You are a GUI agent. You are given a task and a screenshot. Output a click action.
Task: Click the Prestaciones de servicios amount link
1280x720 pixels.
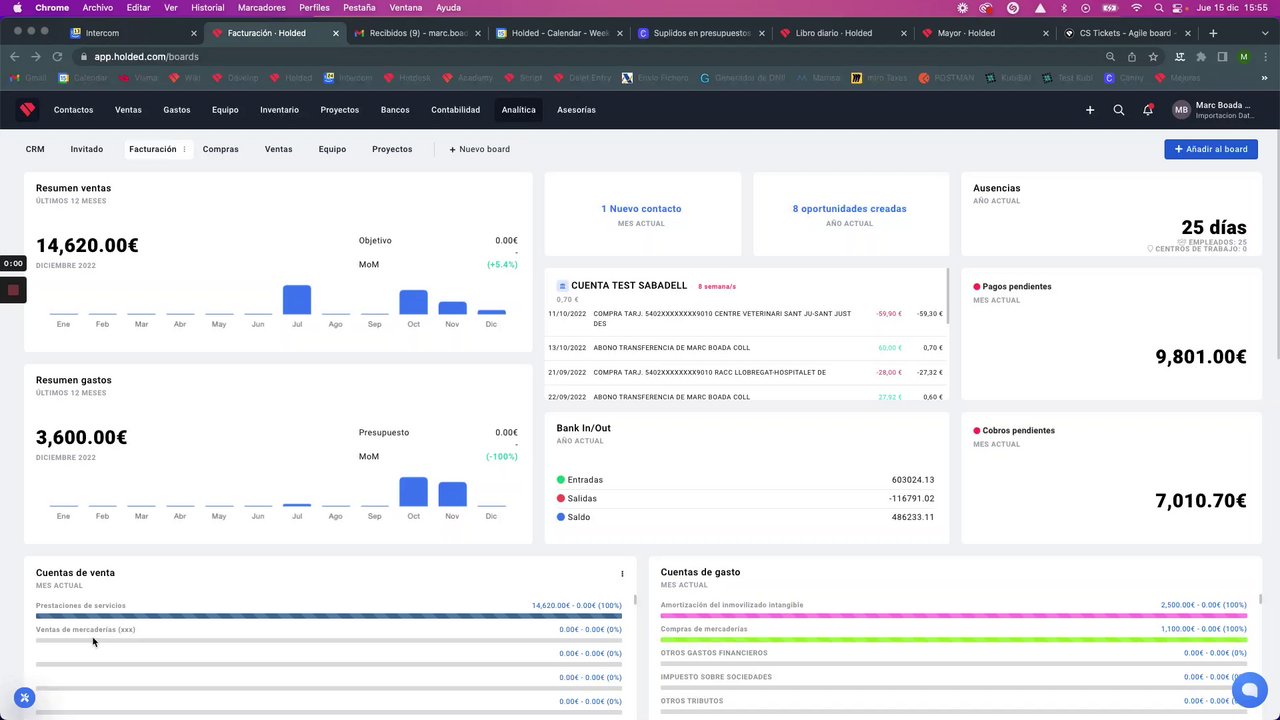pos(577,606)
